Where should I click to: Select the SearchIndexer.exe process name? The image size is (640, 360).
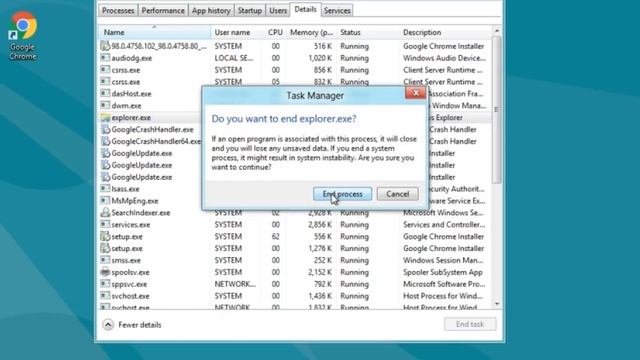coord(141,213)
